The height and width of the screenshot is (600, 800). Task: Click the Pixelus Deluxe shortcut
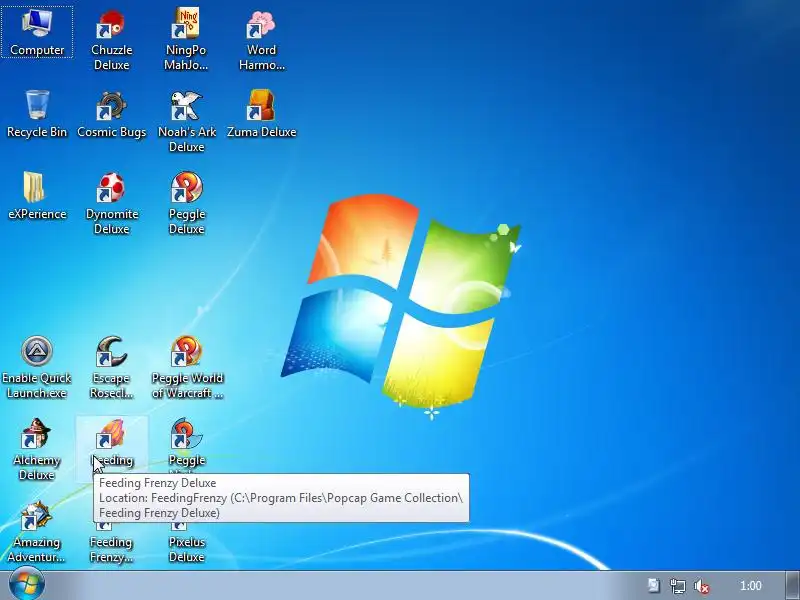pos(187,543)
